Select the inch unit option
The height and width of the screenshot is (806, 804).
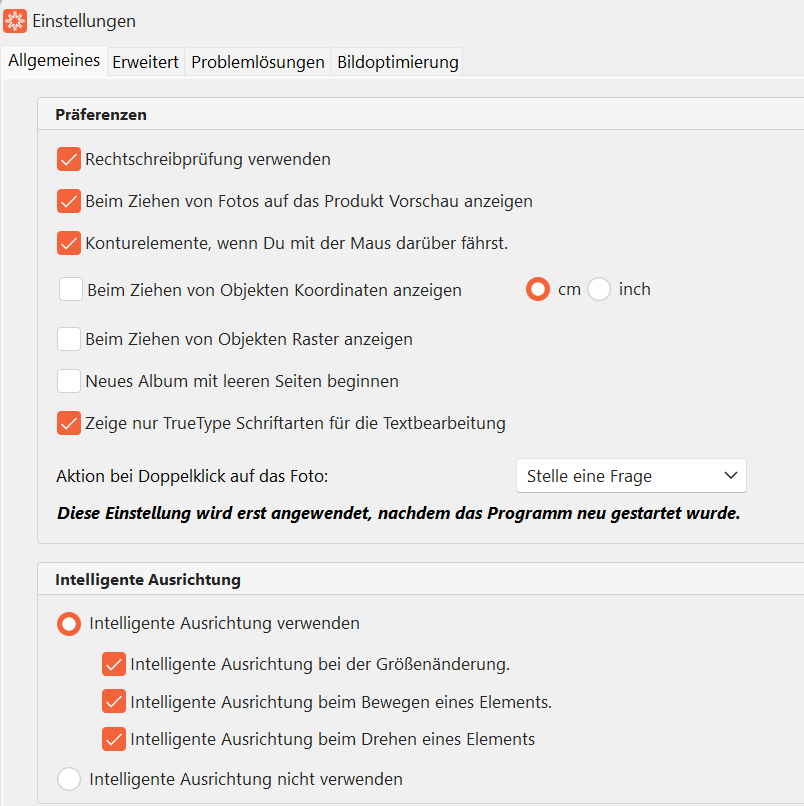click(599, 289)
